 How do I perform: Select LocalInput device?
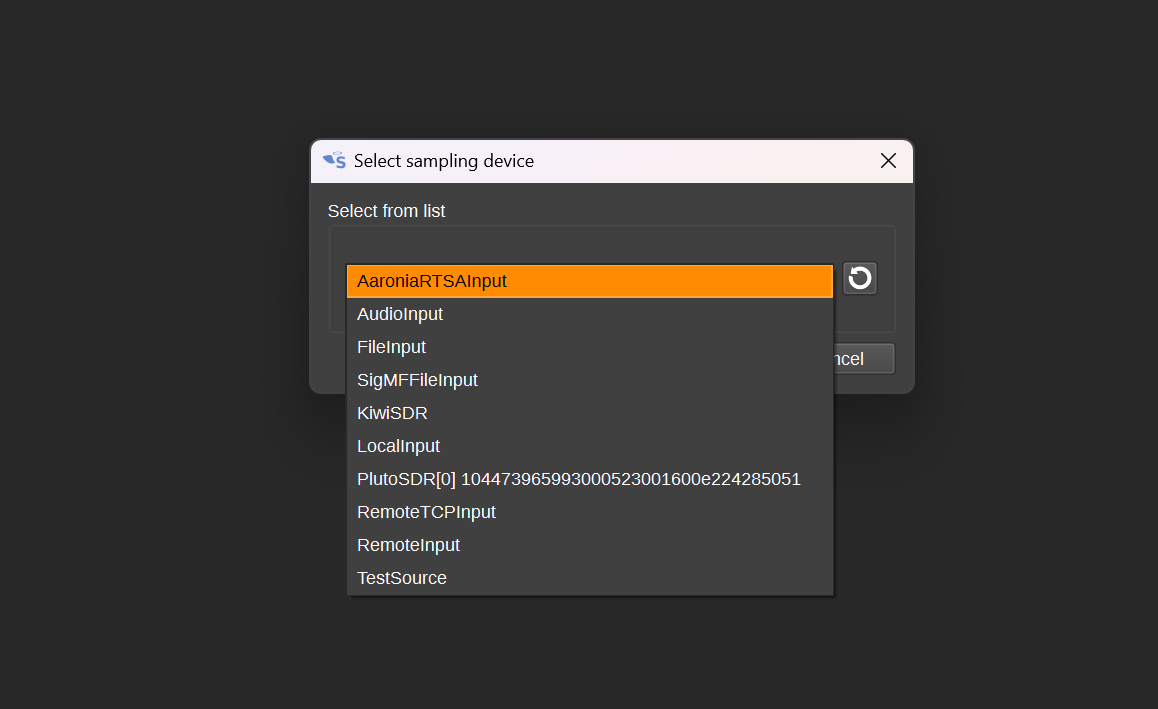click(589, 446)
